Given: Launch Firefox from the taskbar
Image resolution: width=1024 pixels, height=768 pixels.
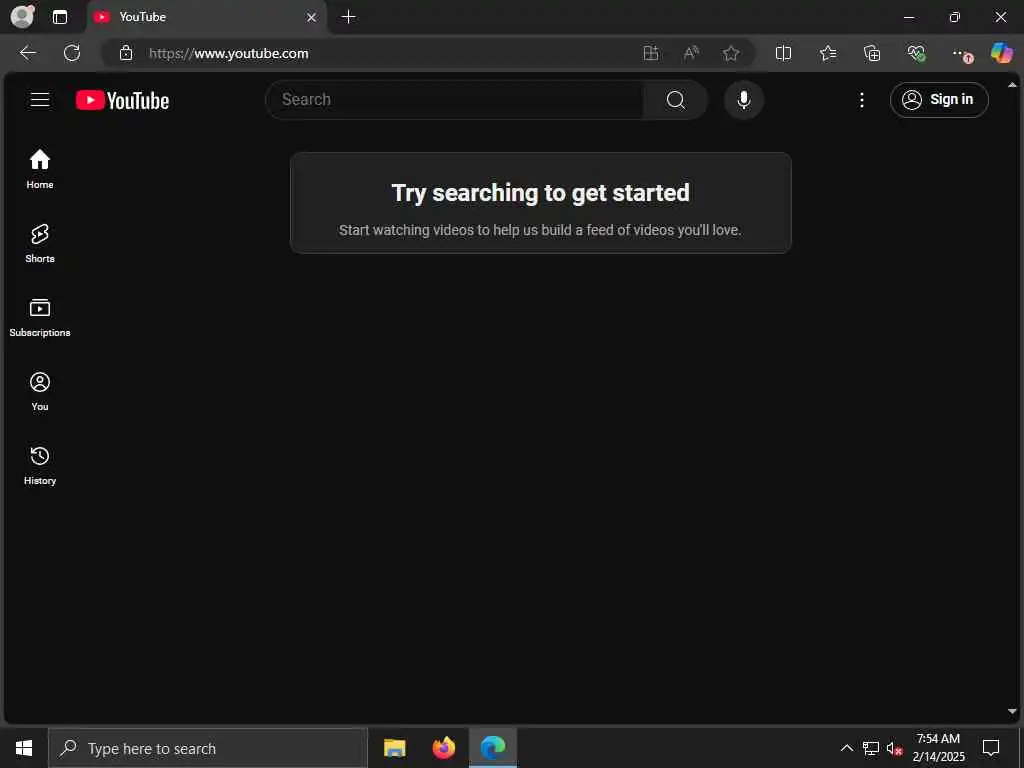Looking at the screenshot, I should [443, 748].
